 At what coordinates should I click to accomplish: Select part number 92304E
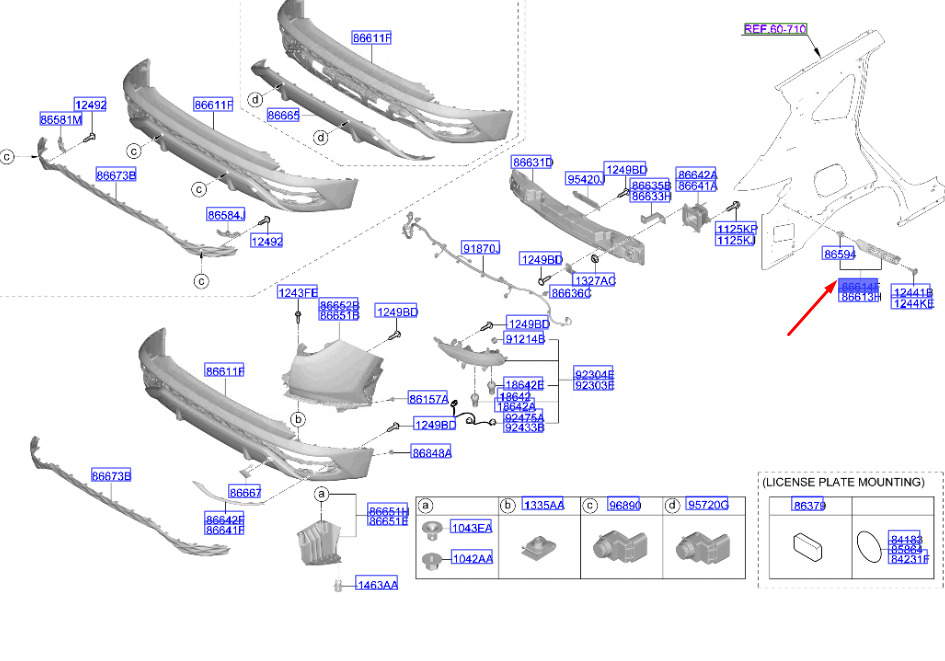(594, 374)
